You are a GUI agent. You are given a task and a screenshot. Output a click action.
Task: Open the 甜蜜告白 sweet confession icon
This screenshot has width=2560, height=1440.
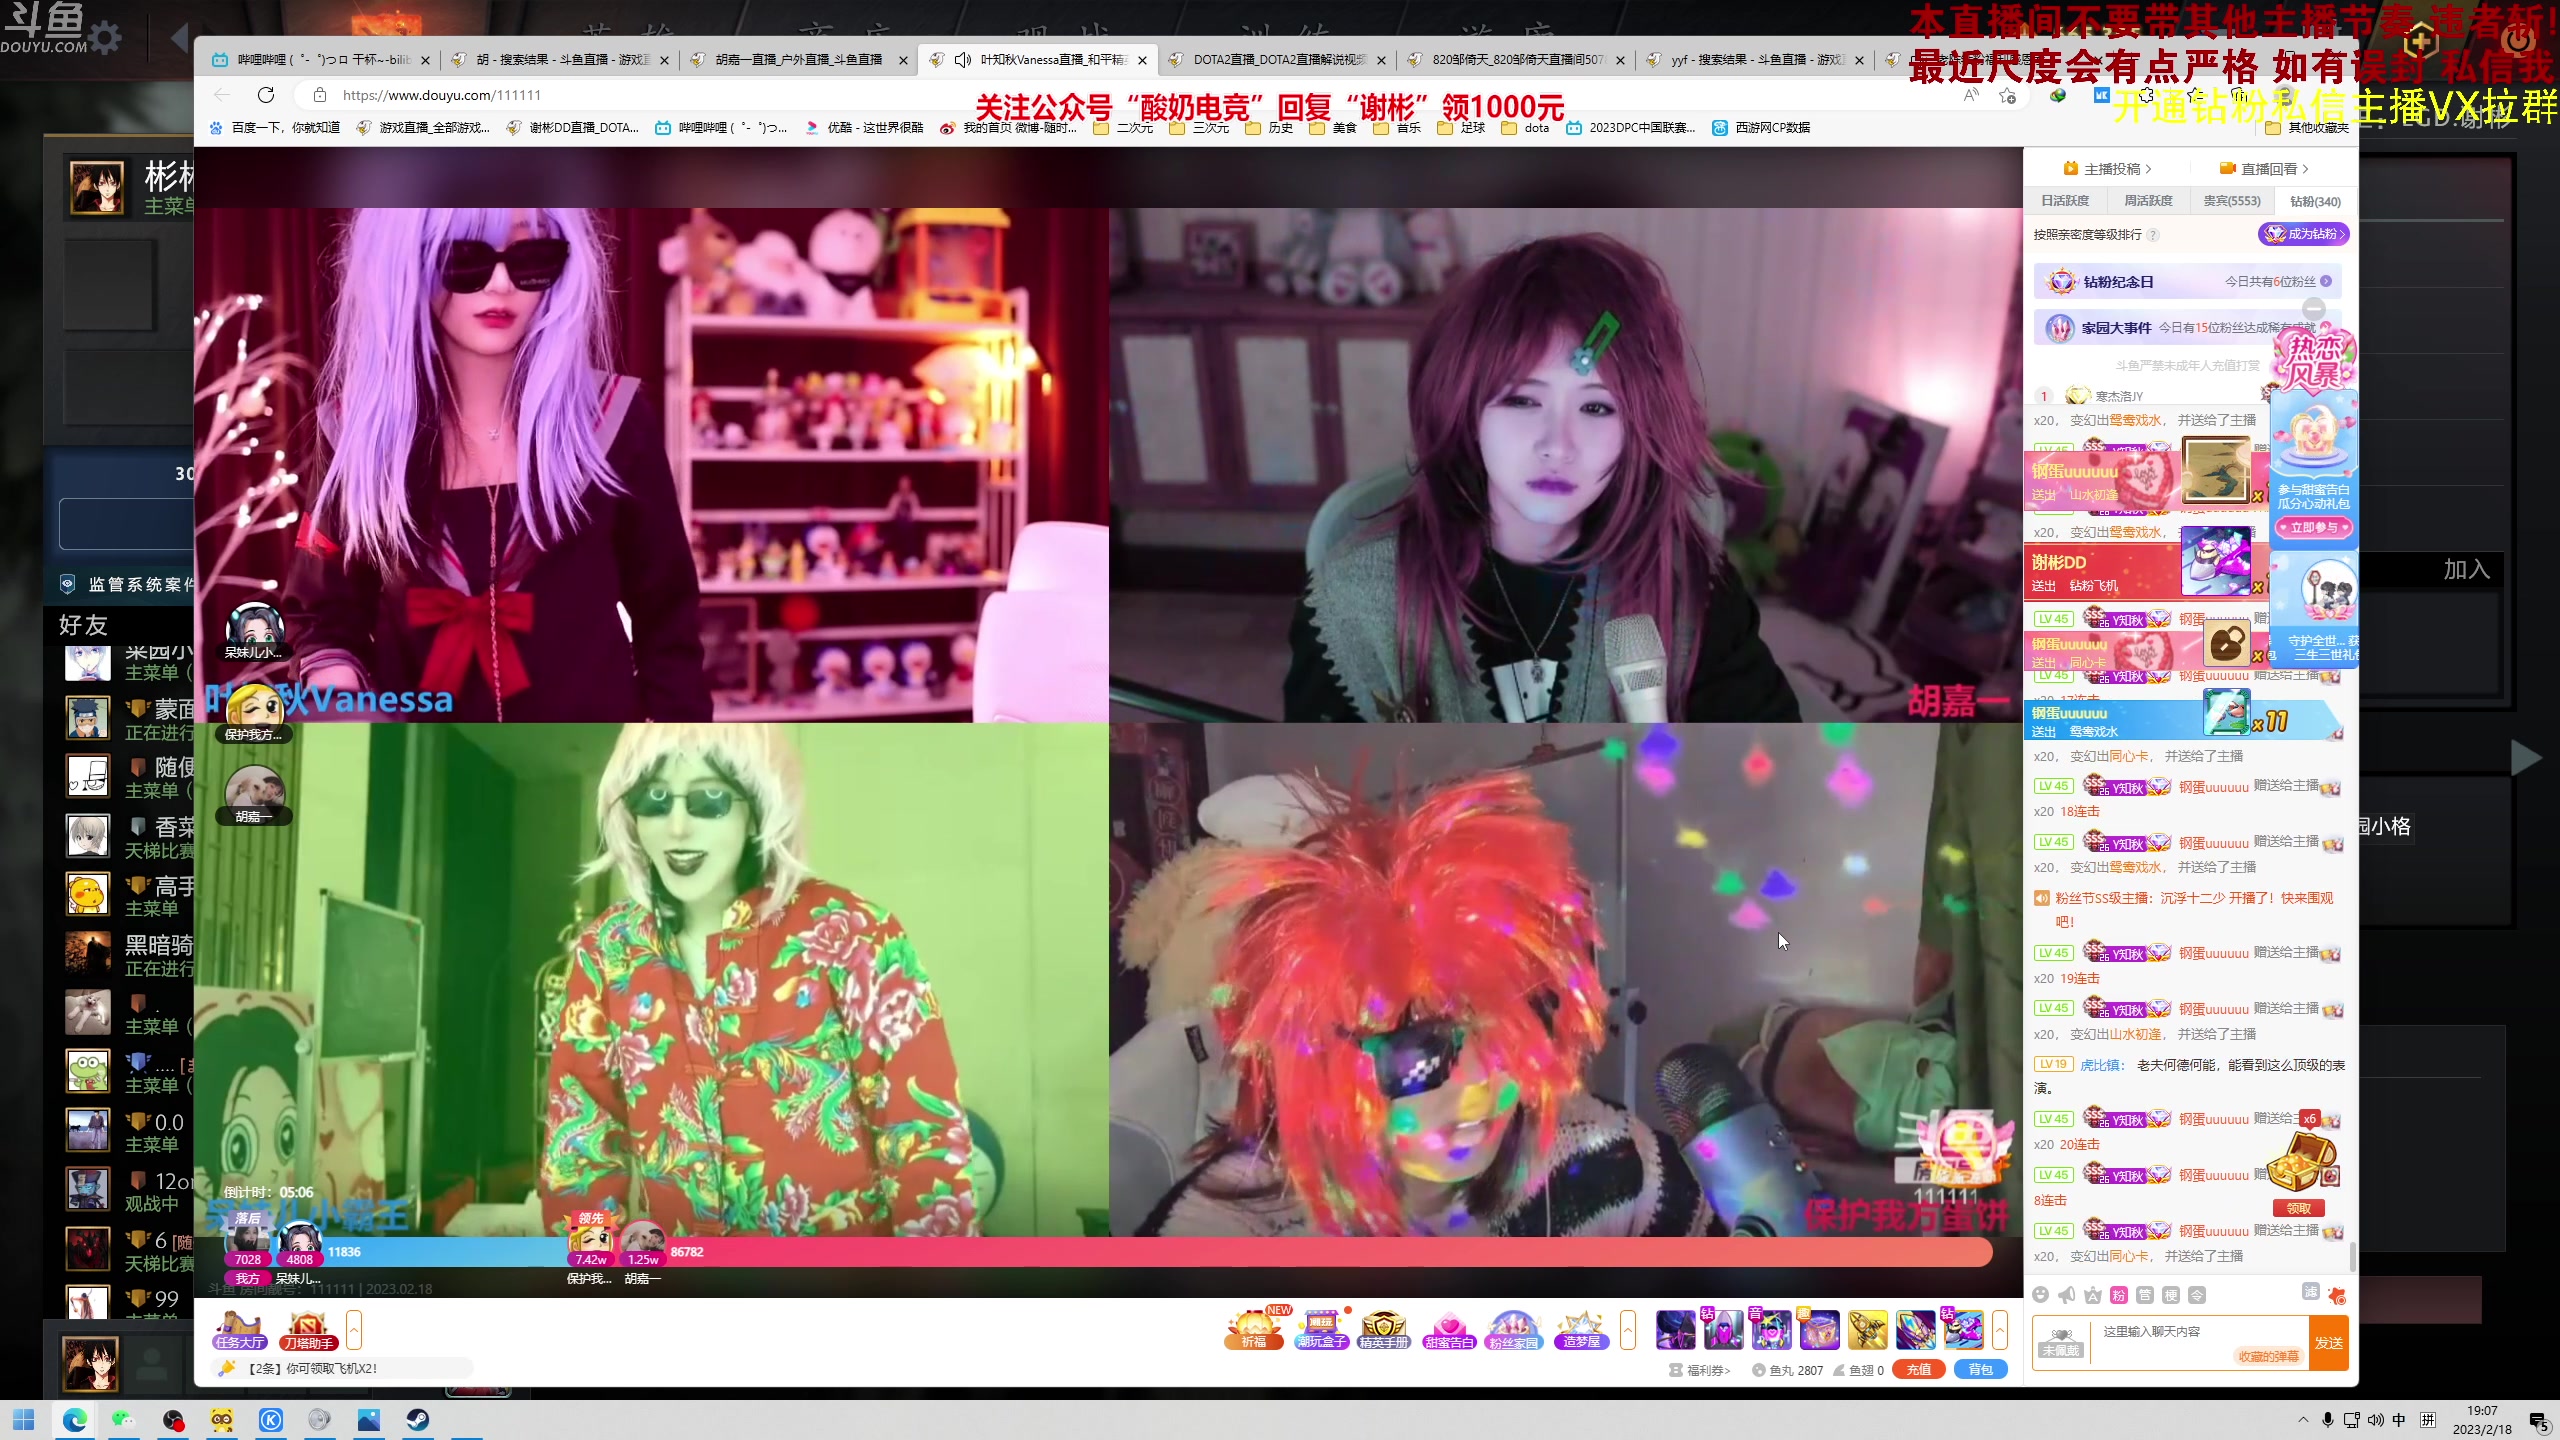[x=1449, y=1329]
